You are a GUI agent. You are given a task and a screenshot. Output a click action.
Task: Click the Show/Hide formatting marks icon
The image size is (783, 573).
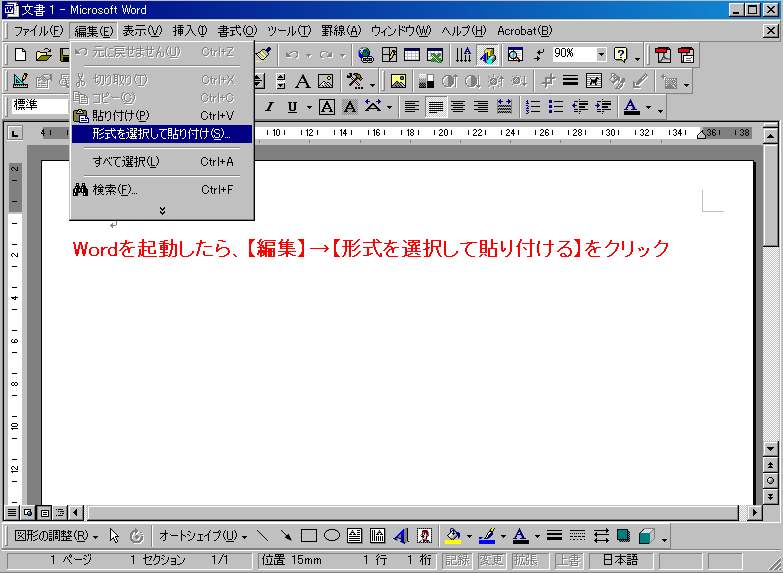point(538,54)
